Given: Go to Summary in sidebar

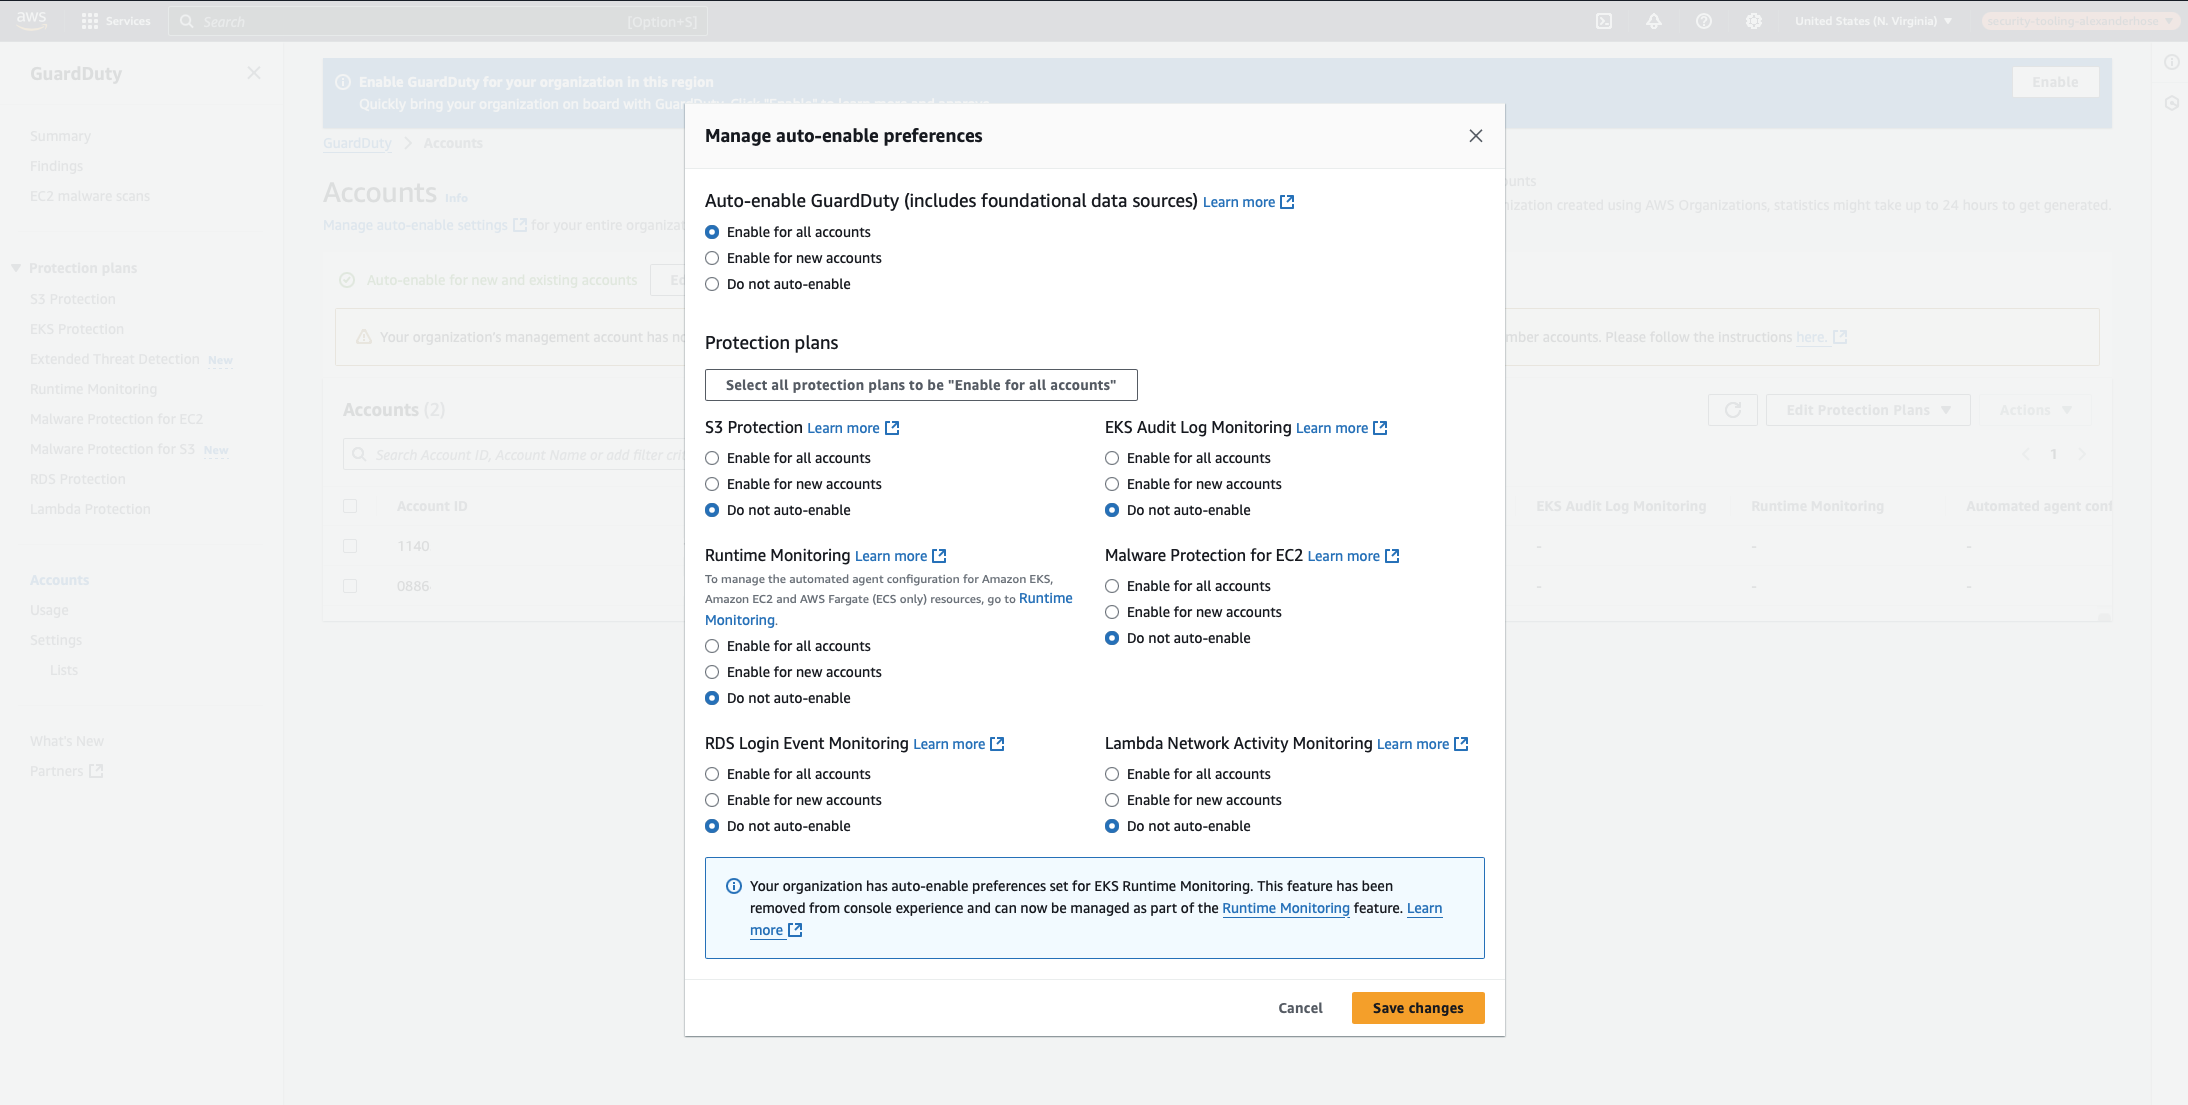Looking at the screenshot, I should [x=60, y=136].
